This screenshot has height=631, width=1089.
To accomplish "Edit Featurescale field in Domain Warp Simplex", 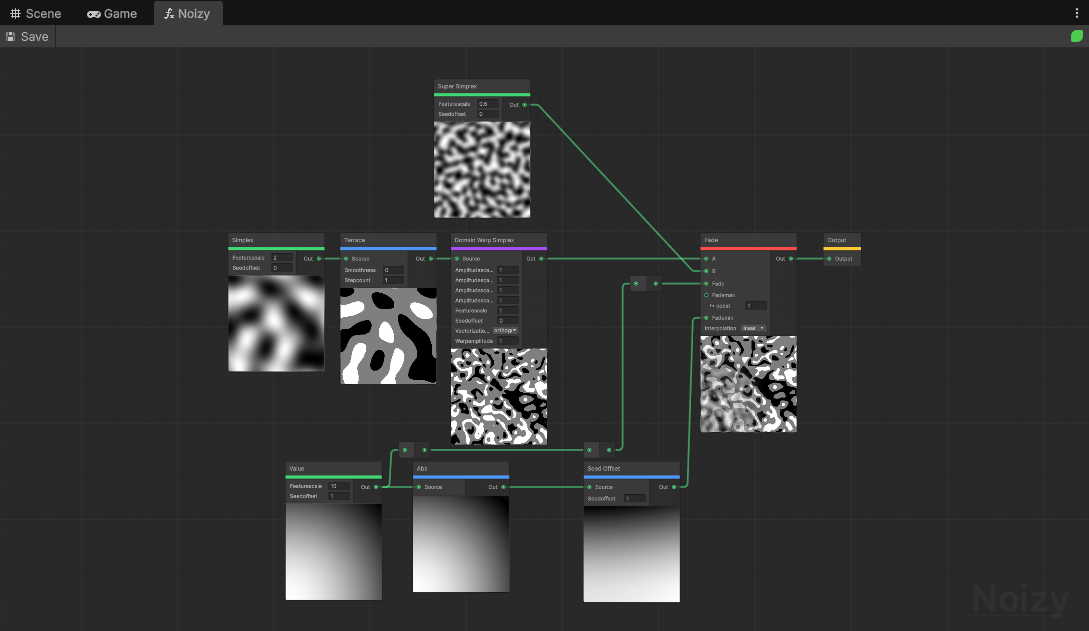I will pyautogui.click(x=508, y=310).
